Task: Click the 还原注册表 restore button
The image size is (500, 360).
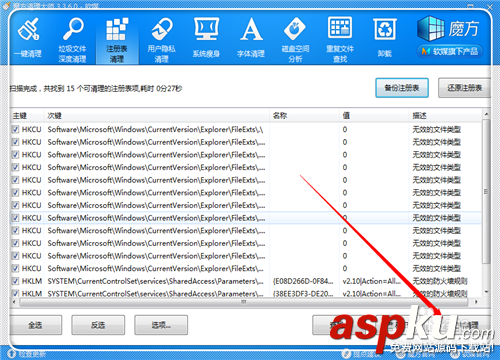Action: point(464,88)
